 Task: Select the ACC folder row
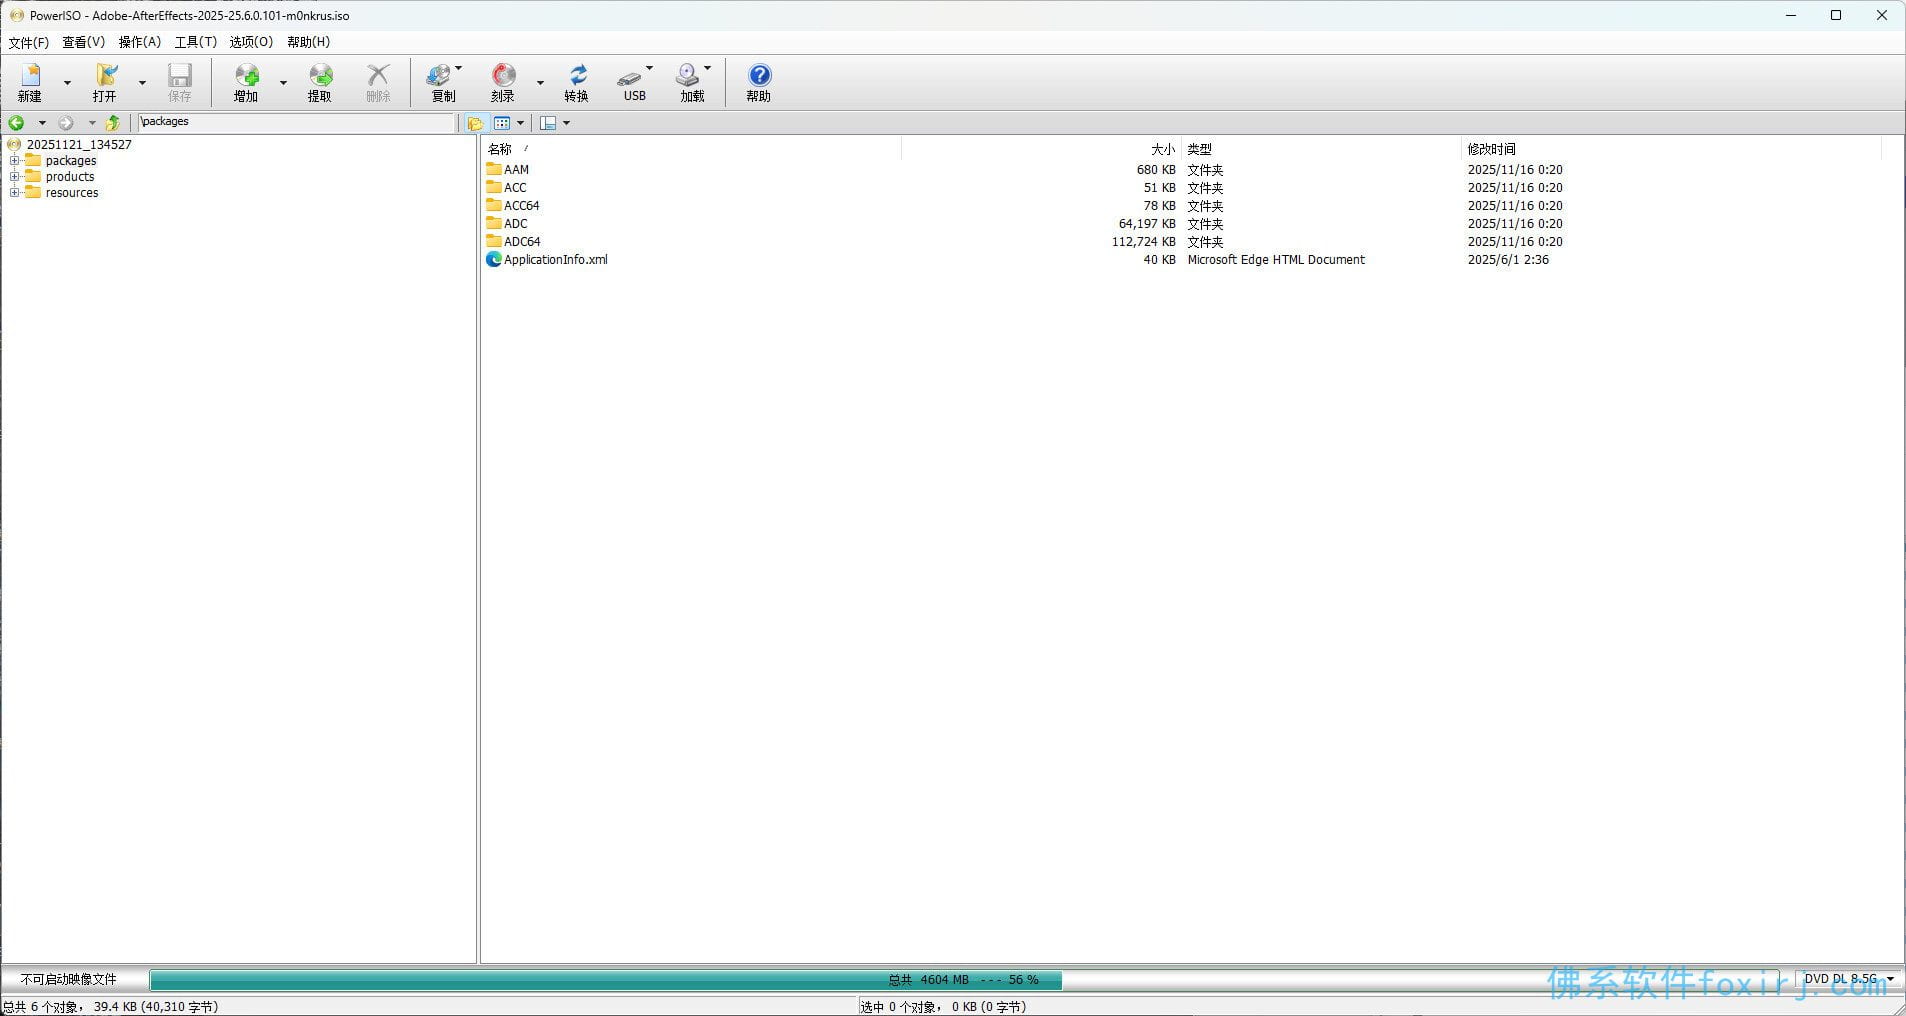(x=1180, y=187)
